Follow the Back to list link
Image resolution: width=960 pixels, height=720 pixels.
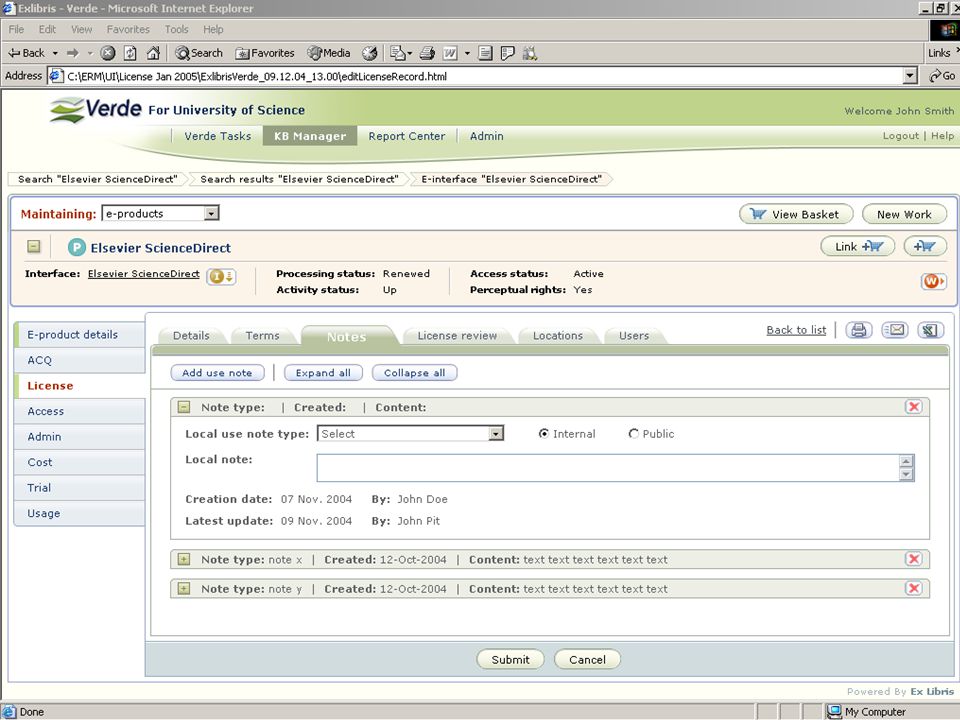(x=796, y=330)
